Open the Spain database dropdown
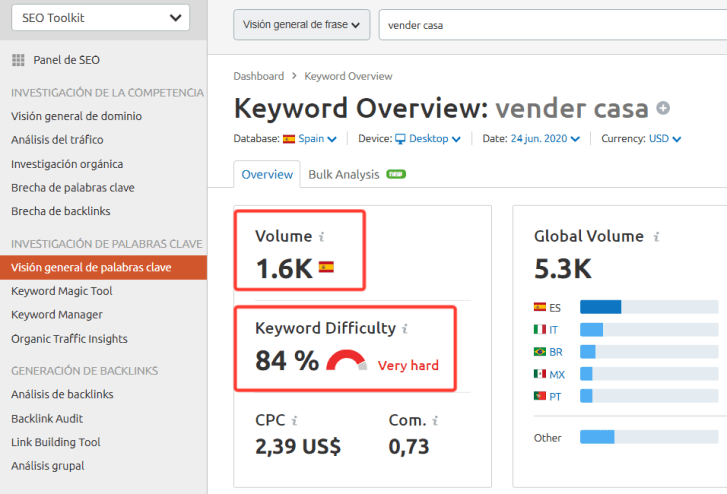 coord(317,139)
